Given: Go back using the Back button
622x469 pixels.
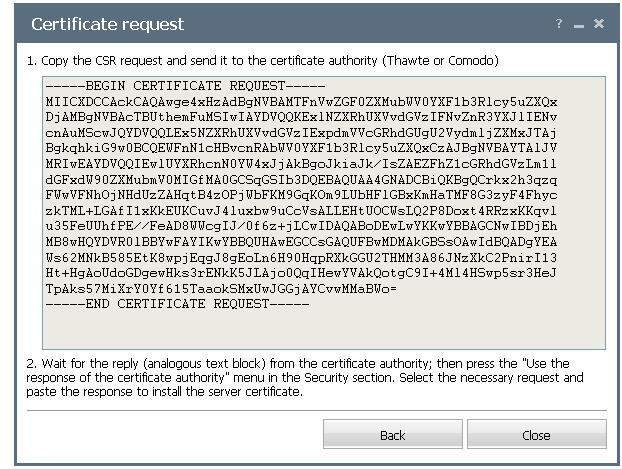Looking at the screenshot, I should [x=393, y=434].
